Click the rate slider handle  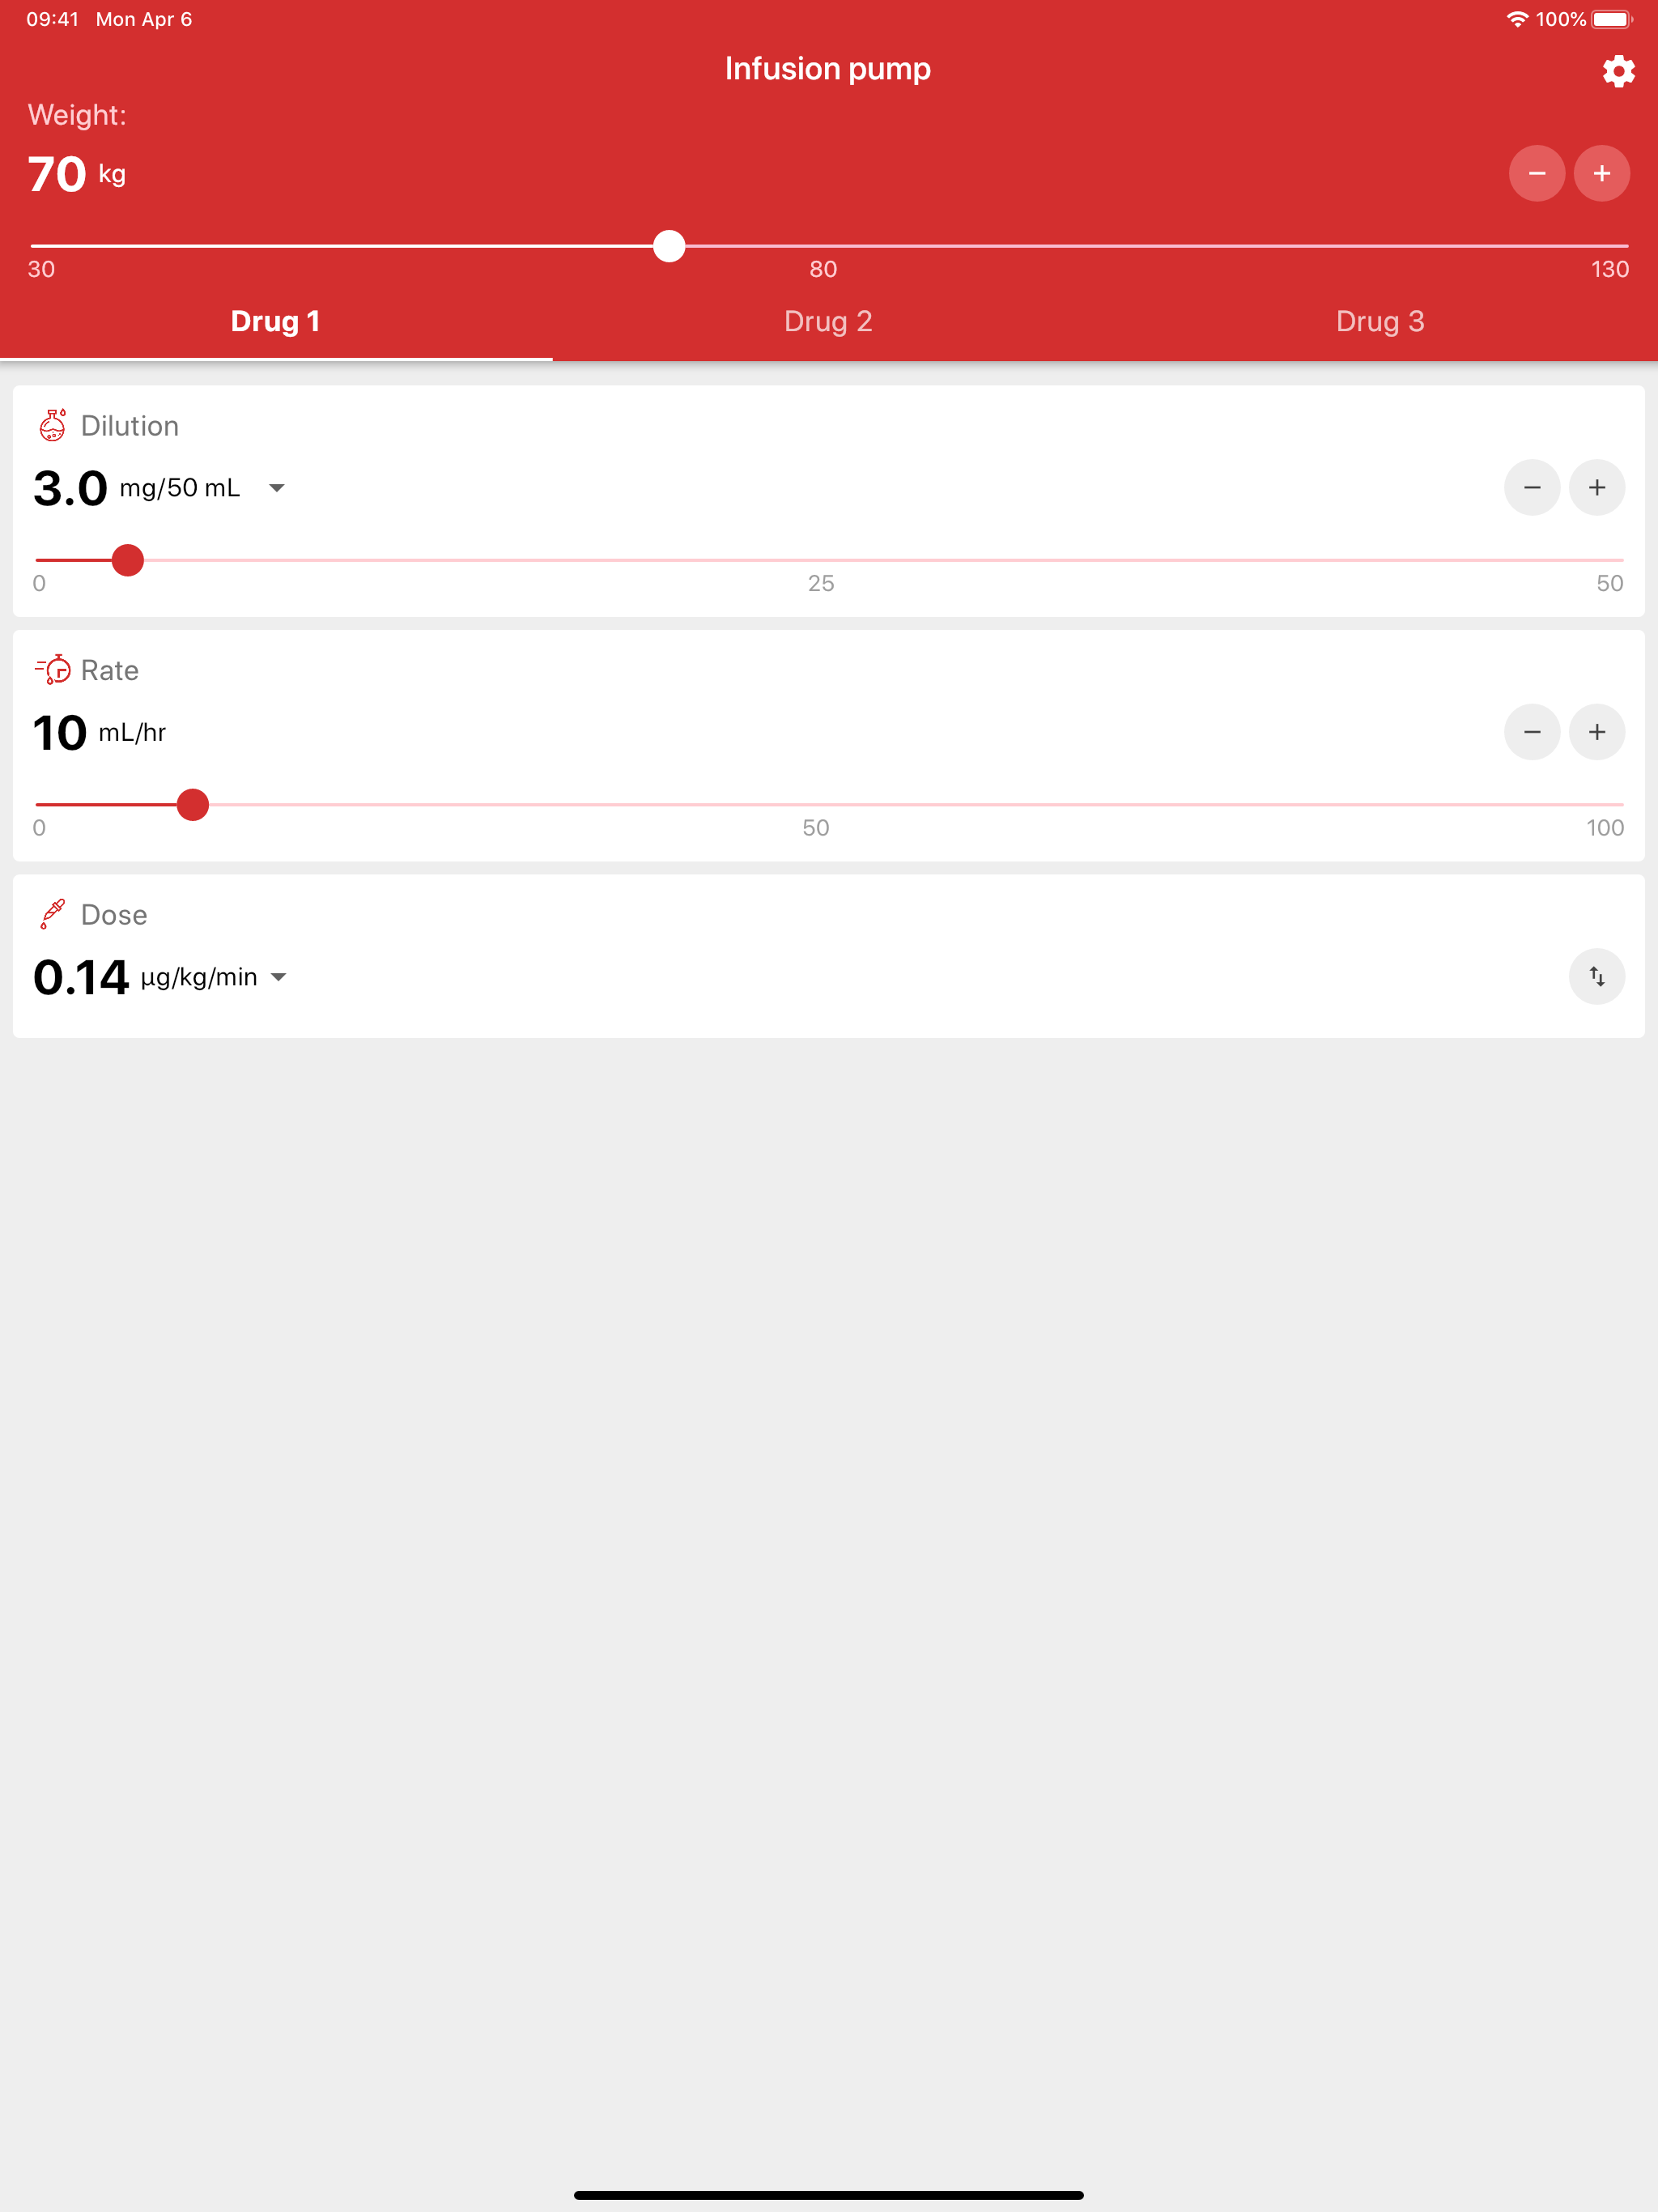click(193, 804)
